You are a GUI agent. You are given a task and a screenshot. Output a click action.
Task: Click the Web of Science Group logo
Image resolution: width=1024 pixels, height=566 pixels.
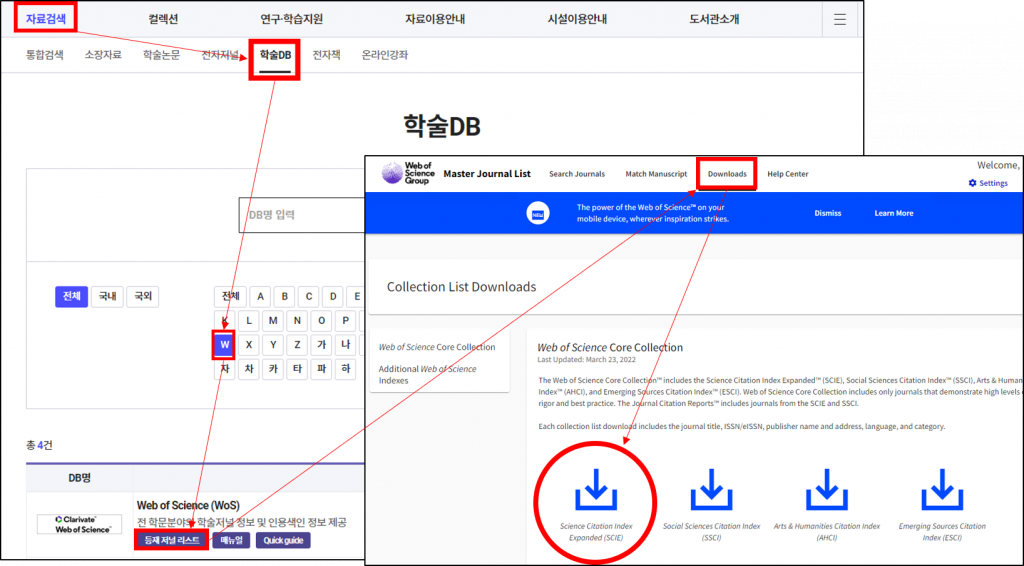pyautogui.click(x=407, y=173)
